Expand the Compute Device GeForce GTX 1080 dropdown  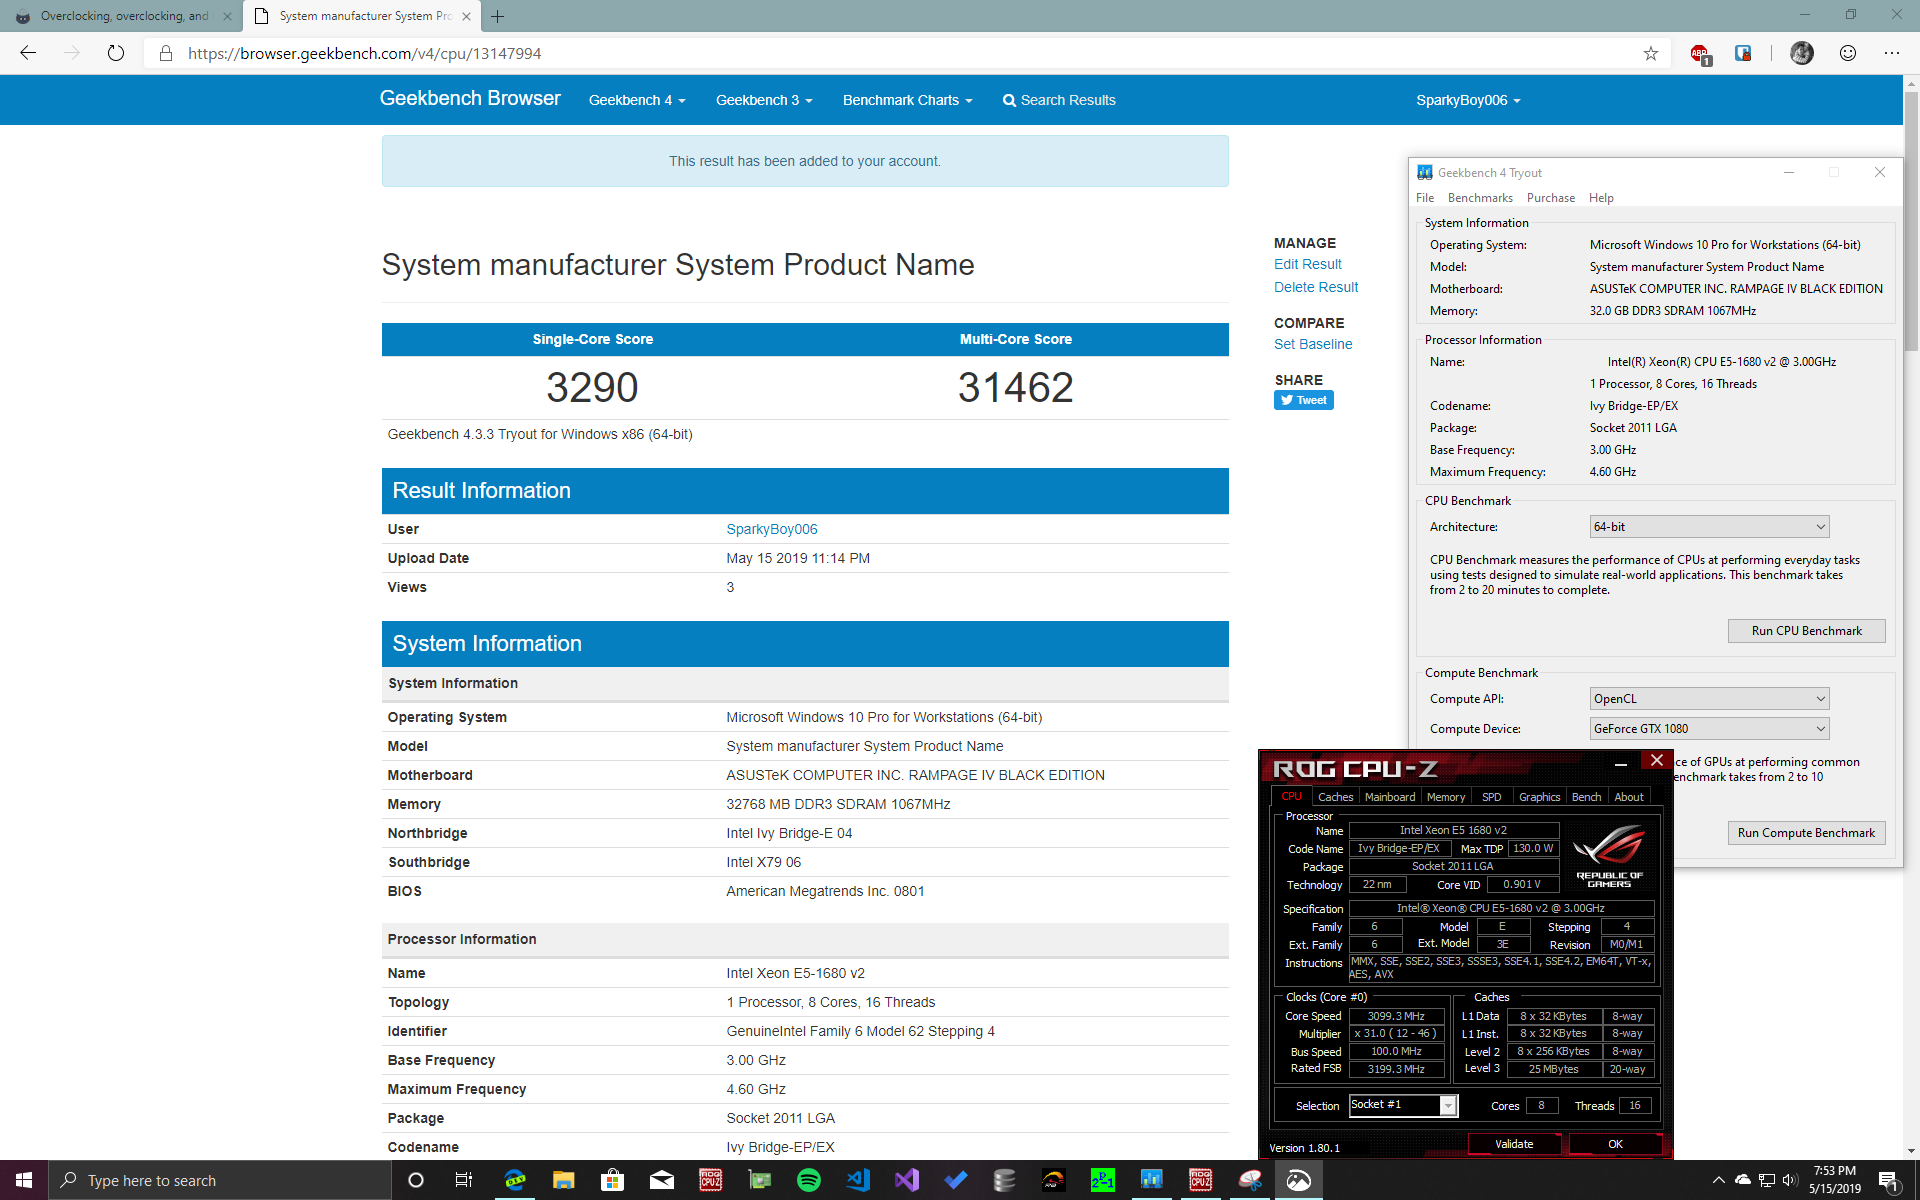[x=1709, y=729]
